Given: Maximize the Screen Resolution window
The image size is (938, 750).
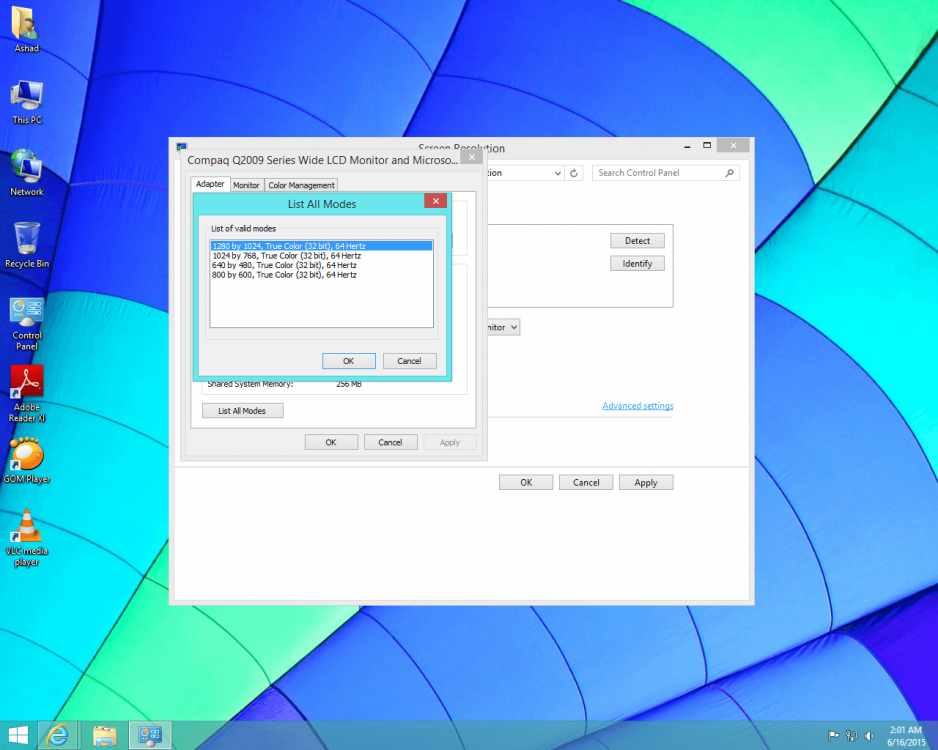Looking at the screenshot, I should click(x=707, y=145).
